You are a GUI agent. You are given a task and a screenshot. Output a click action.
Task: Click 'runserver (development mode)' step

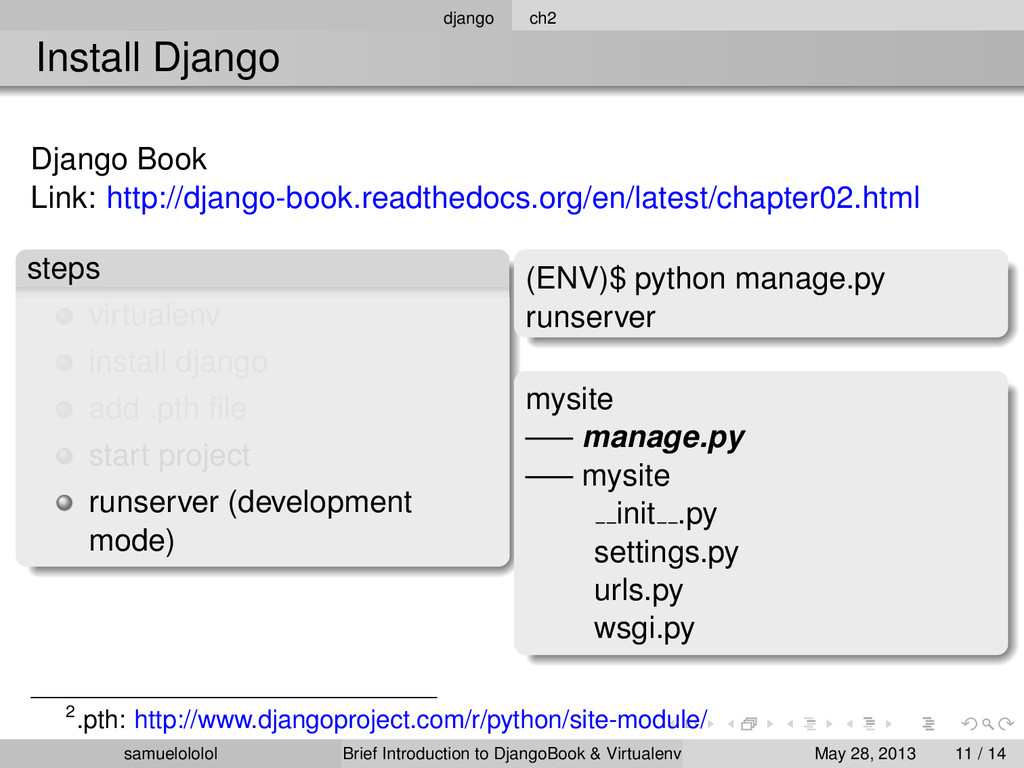(250, 520)
